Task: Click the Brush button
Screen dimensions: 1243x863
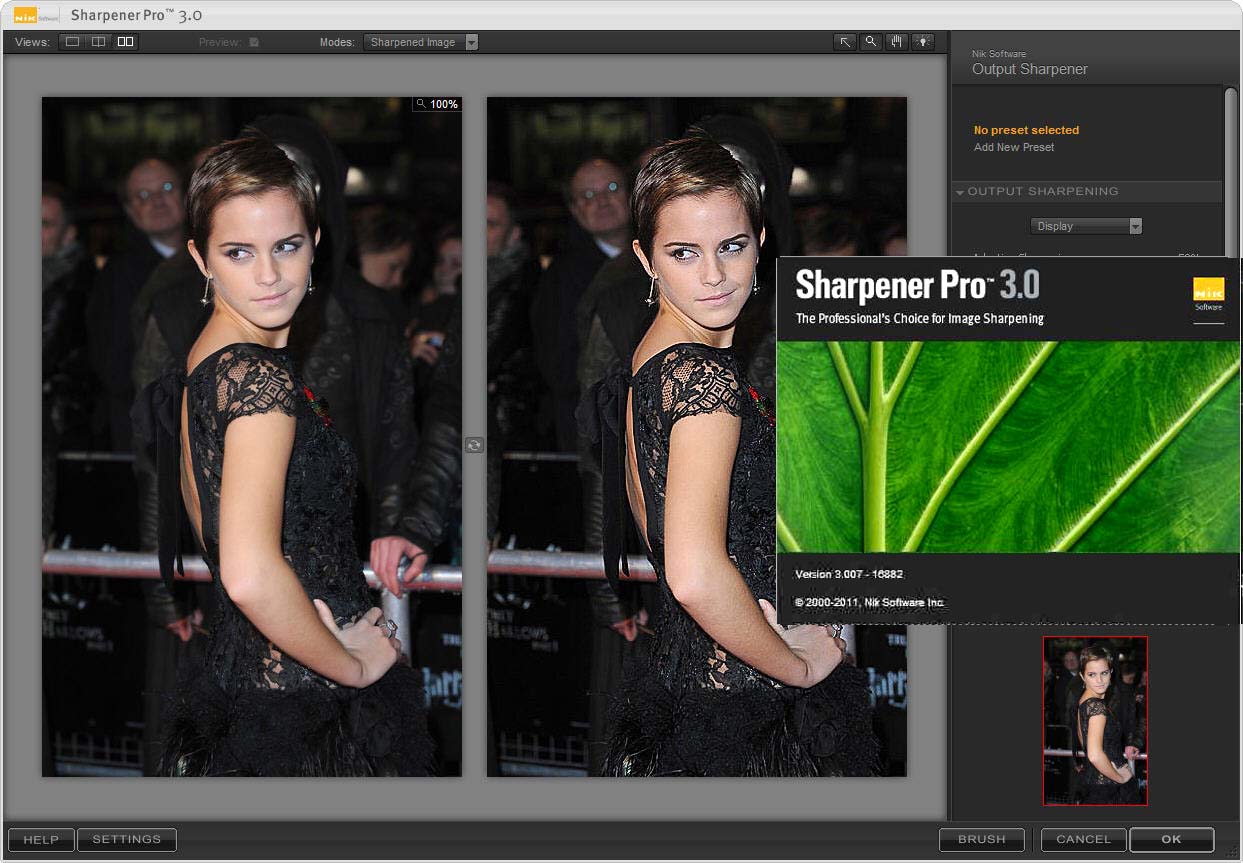Action: coord(982,840)
